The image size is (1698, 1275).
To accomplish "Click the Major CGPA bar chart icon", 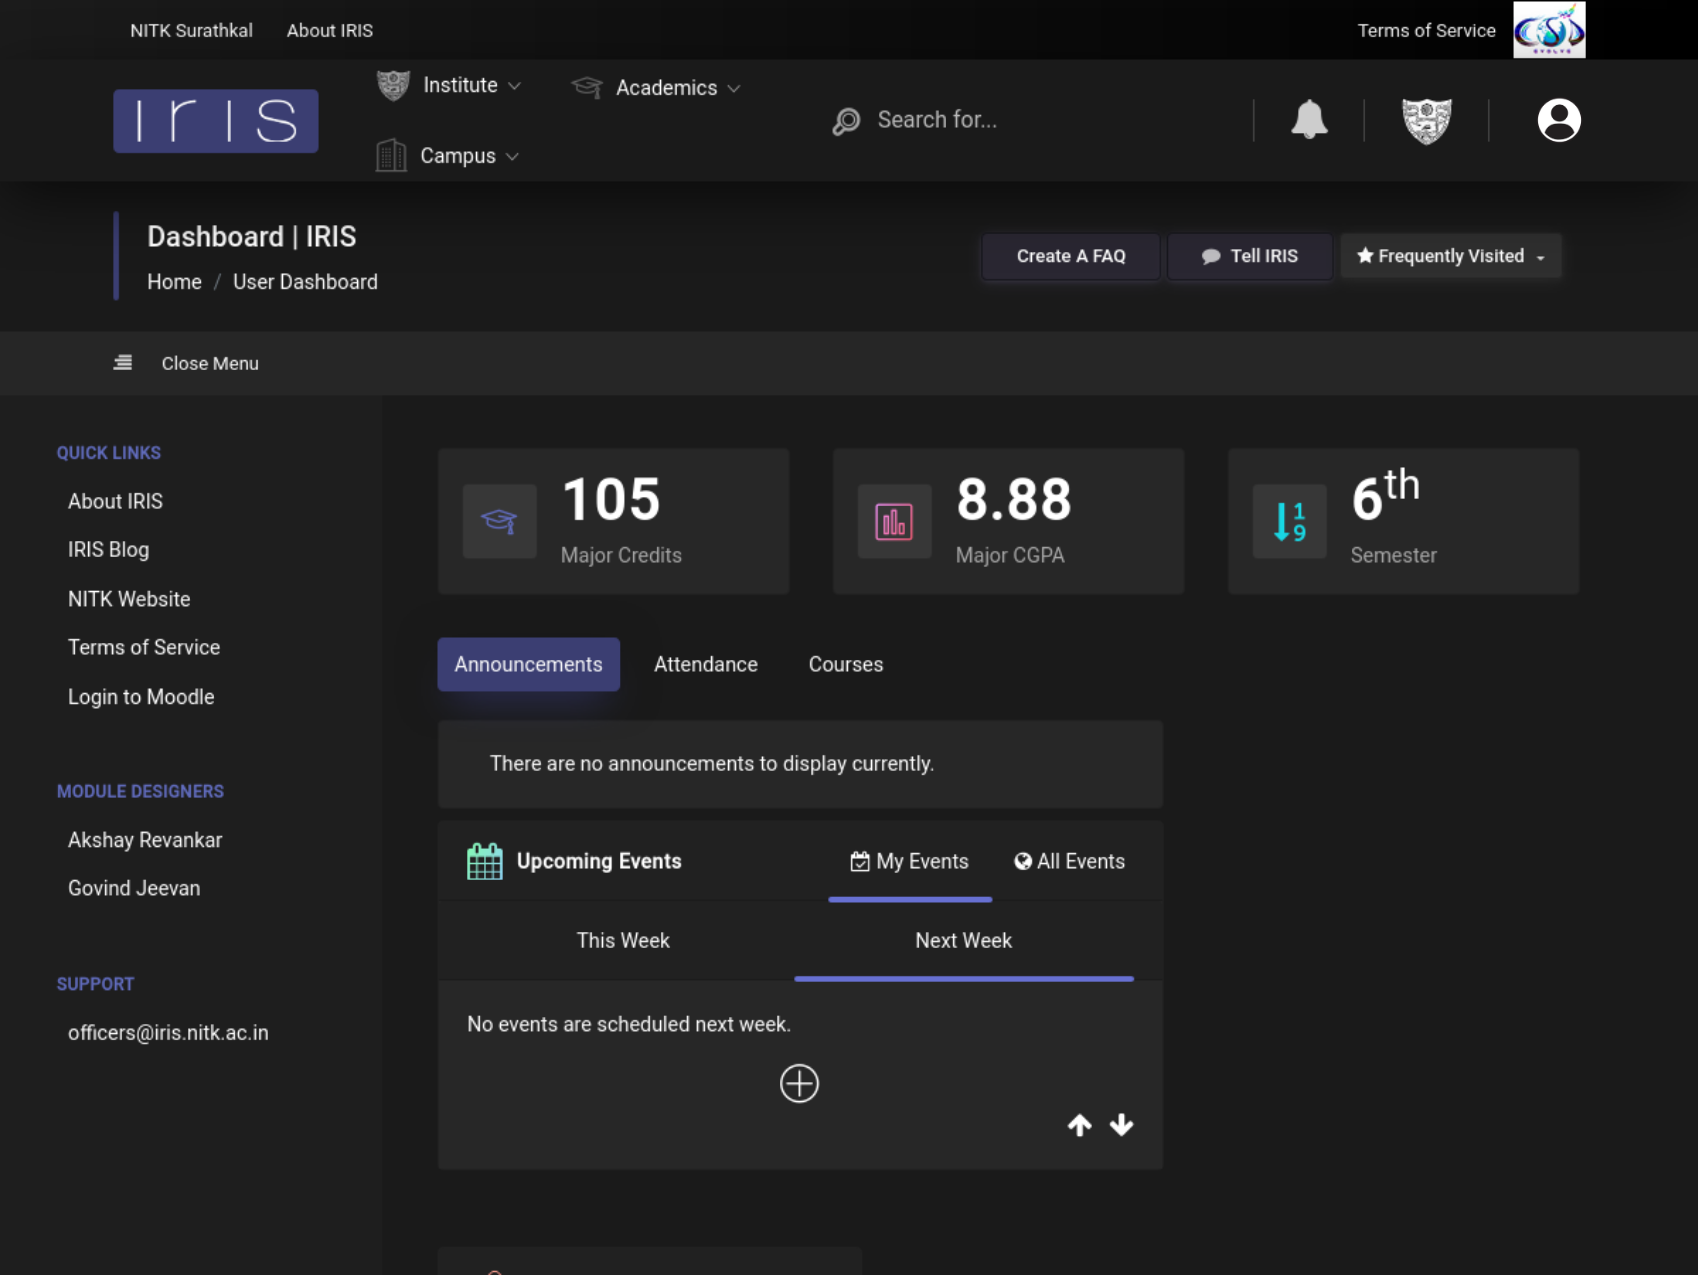I will 894,521.
